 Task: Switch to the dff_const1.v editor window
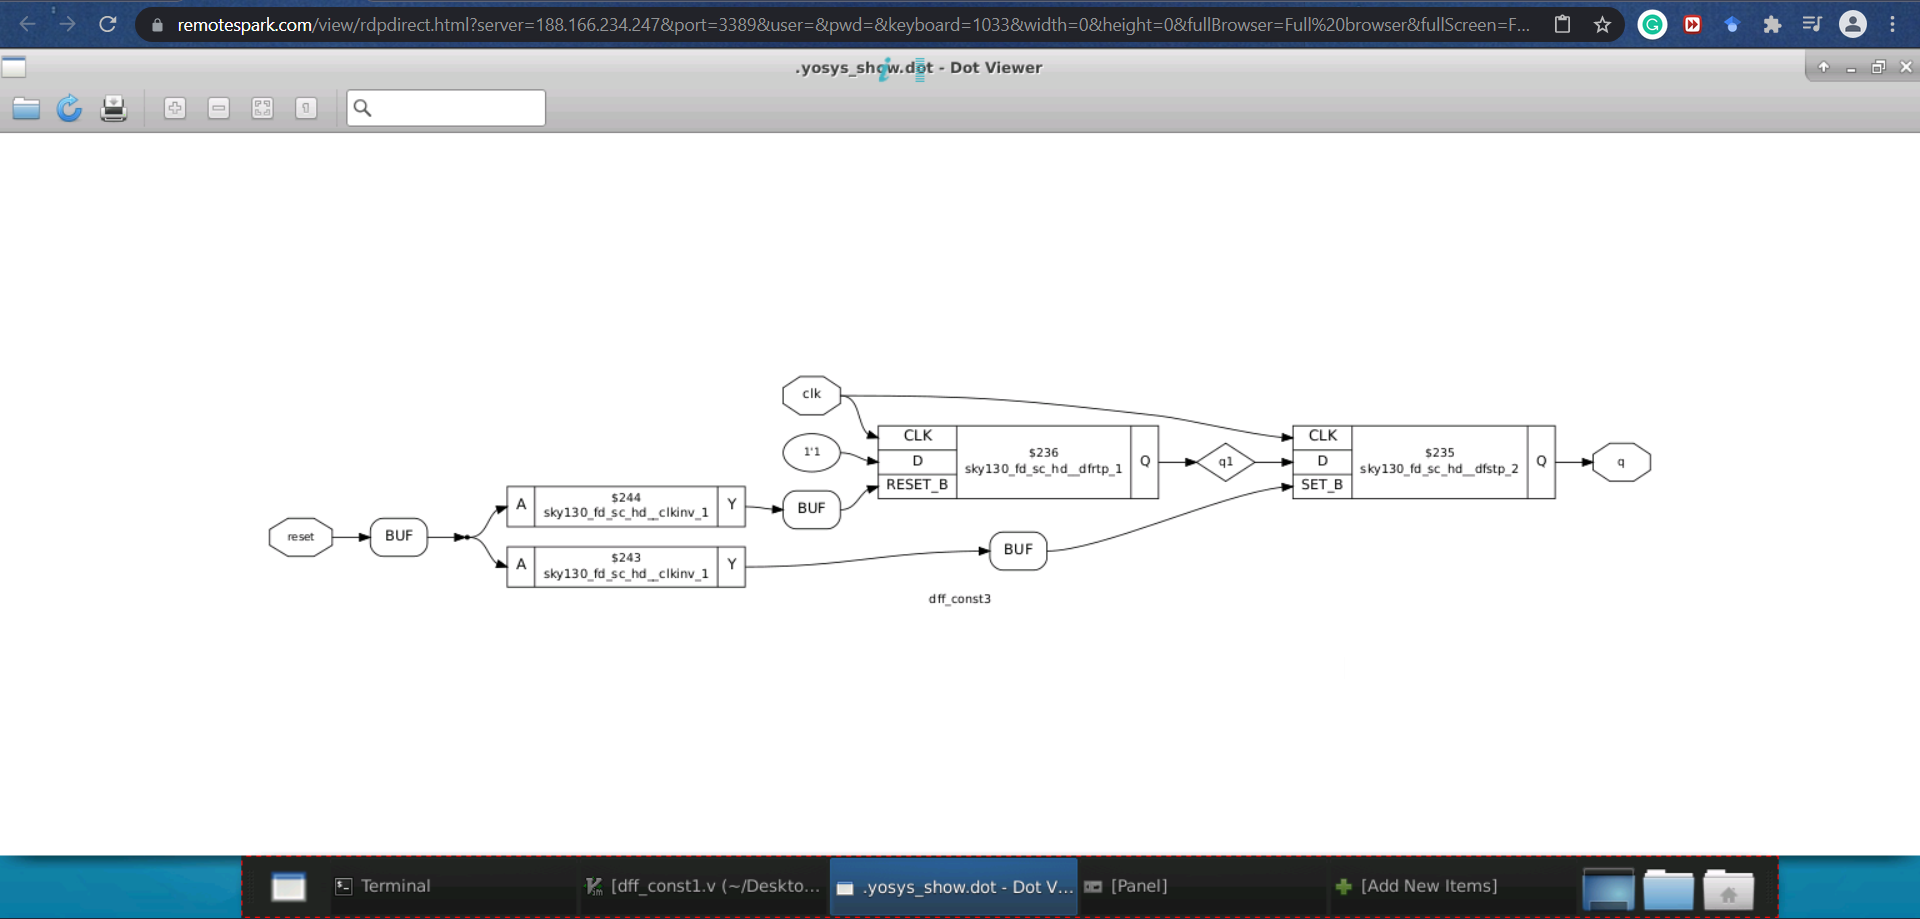[700, 886]
